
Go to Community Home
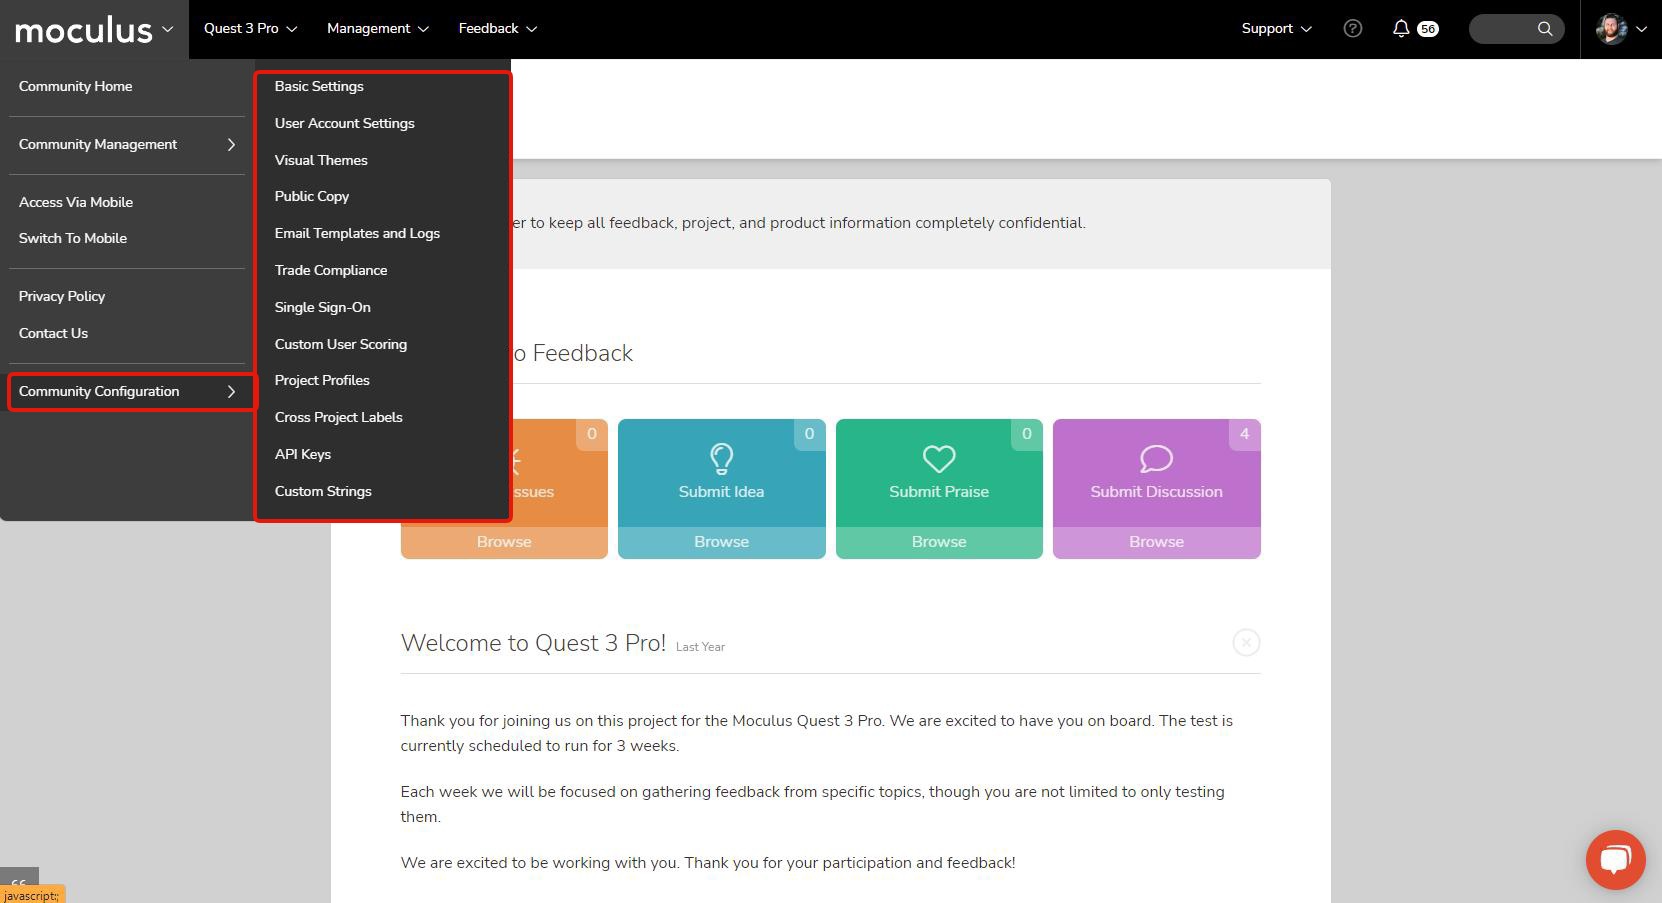click(x=75, y=87)
